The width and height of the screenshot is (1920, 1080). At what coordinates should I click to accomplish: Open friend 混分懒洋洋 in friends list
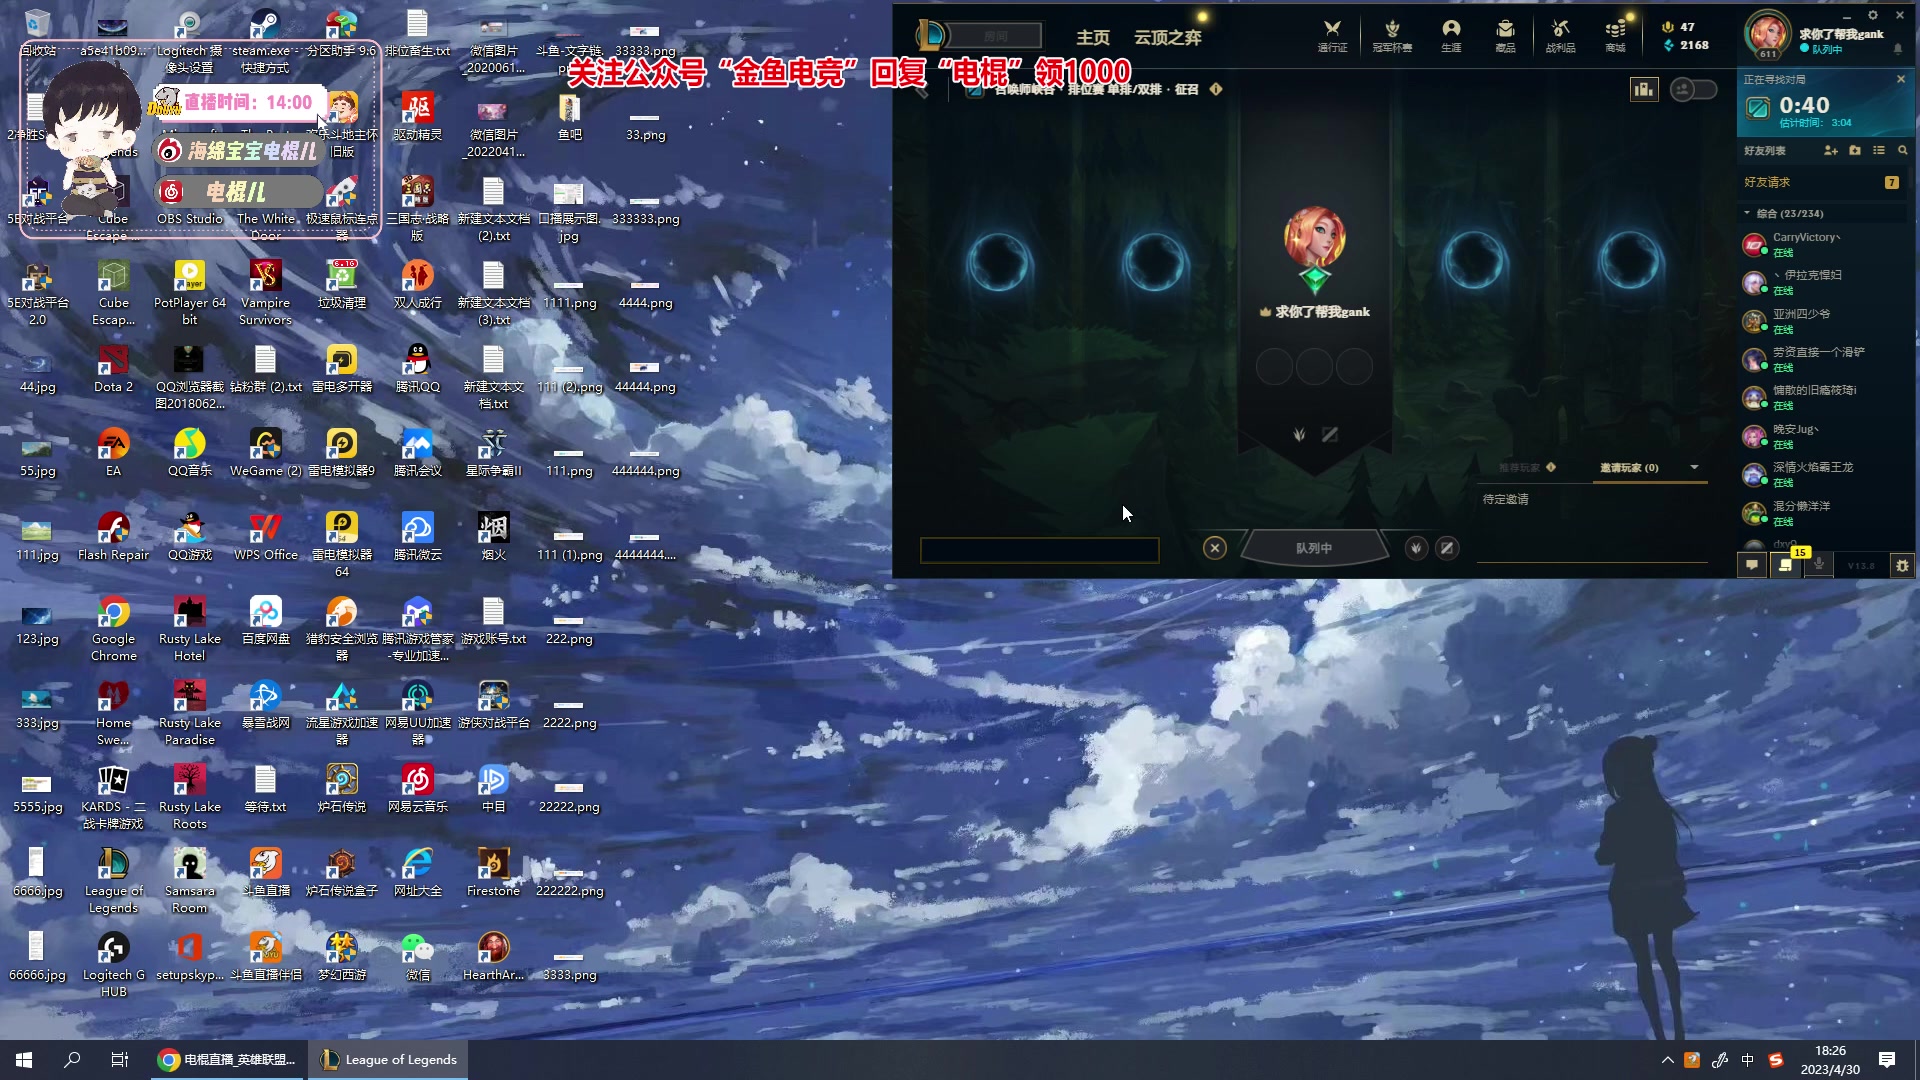(x=1822, y=513)
